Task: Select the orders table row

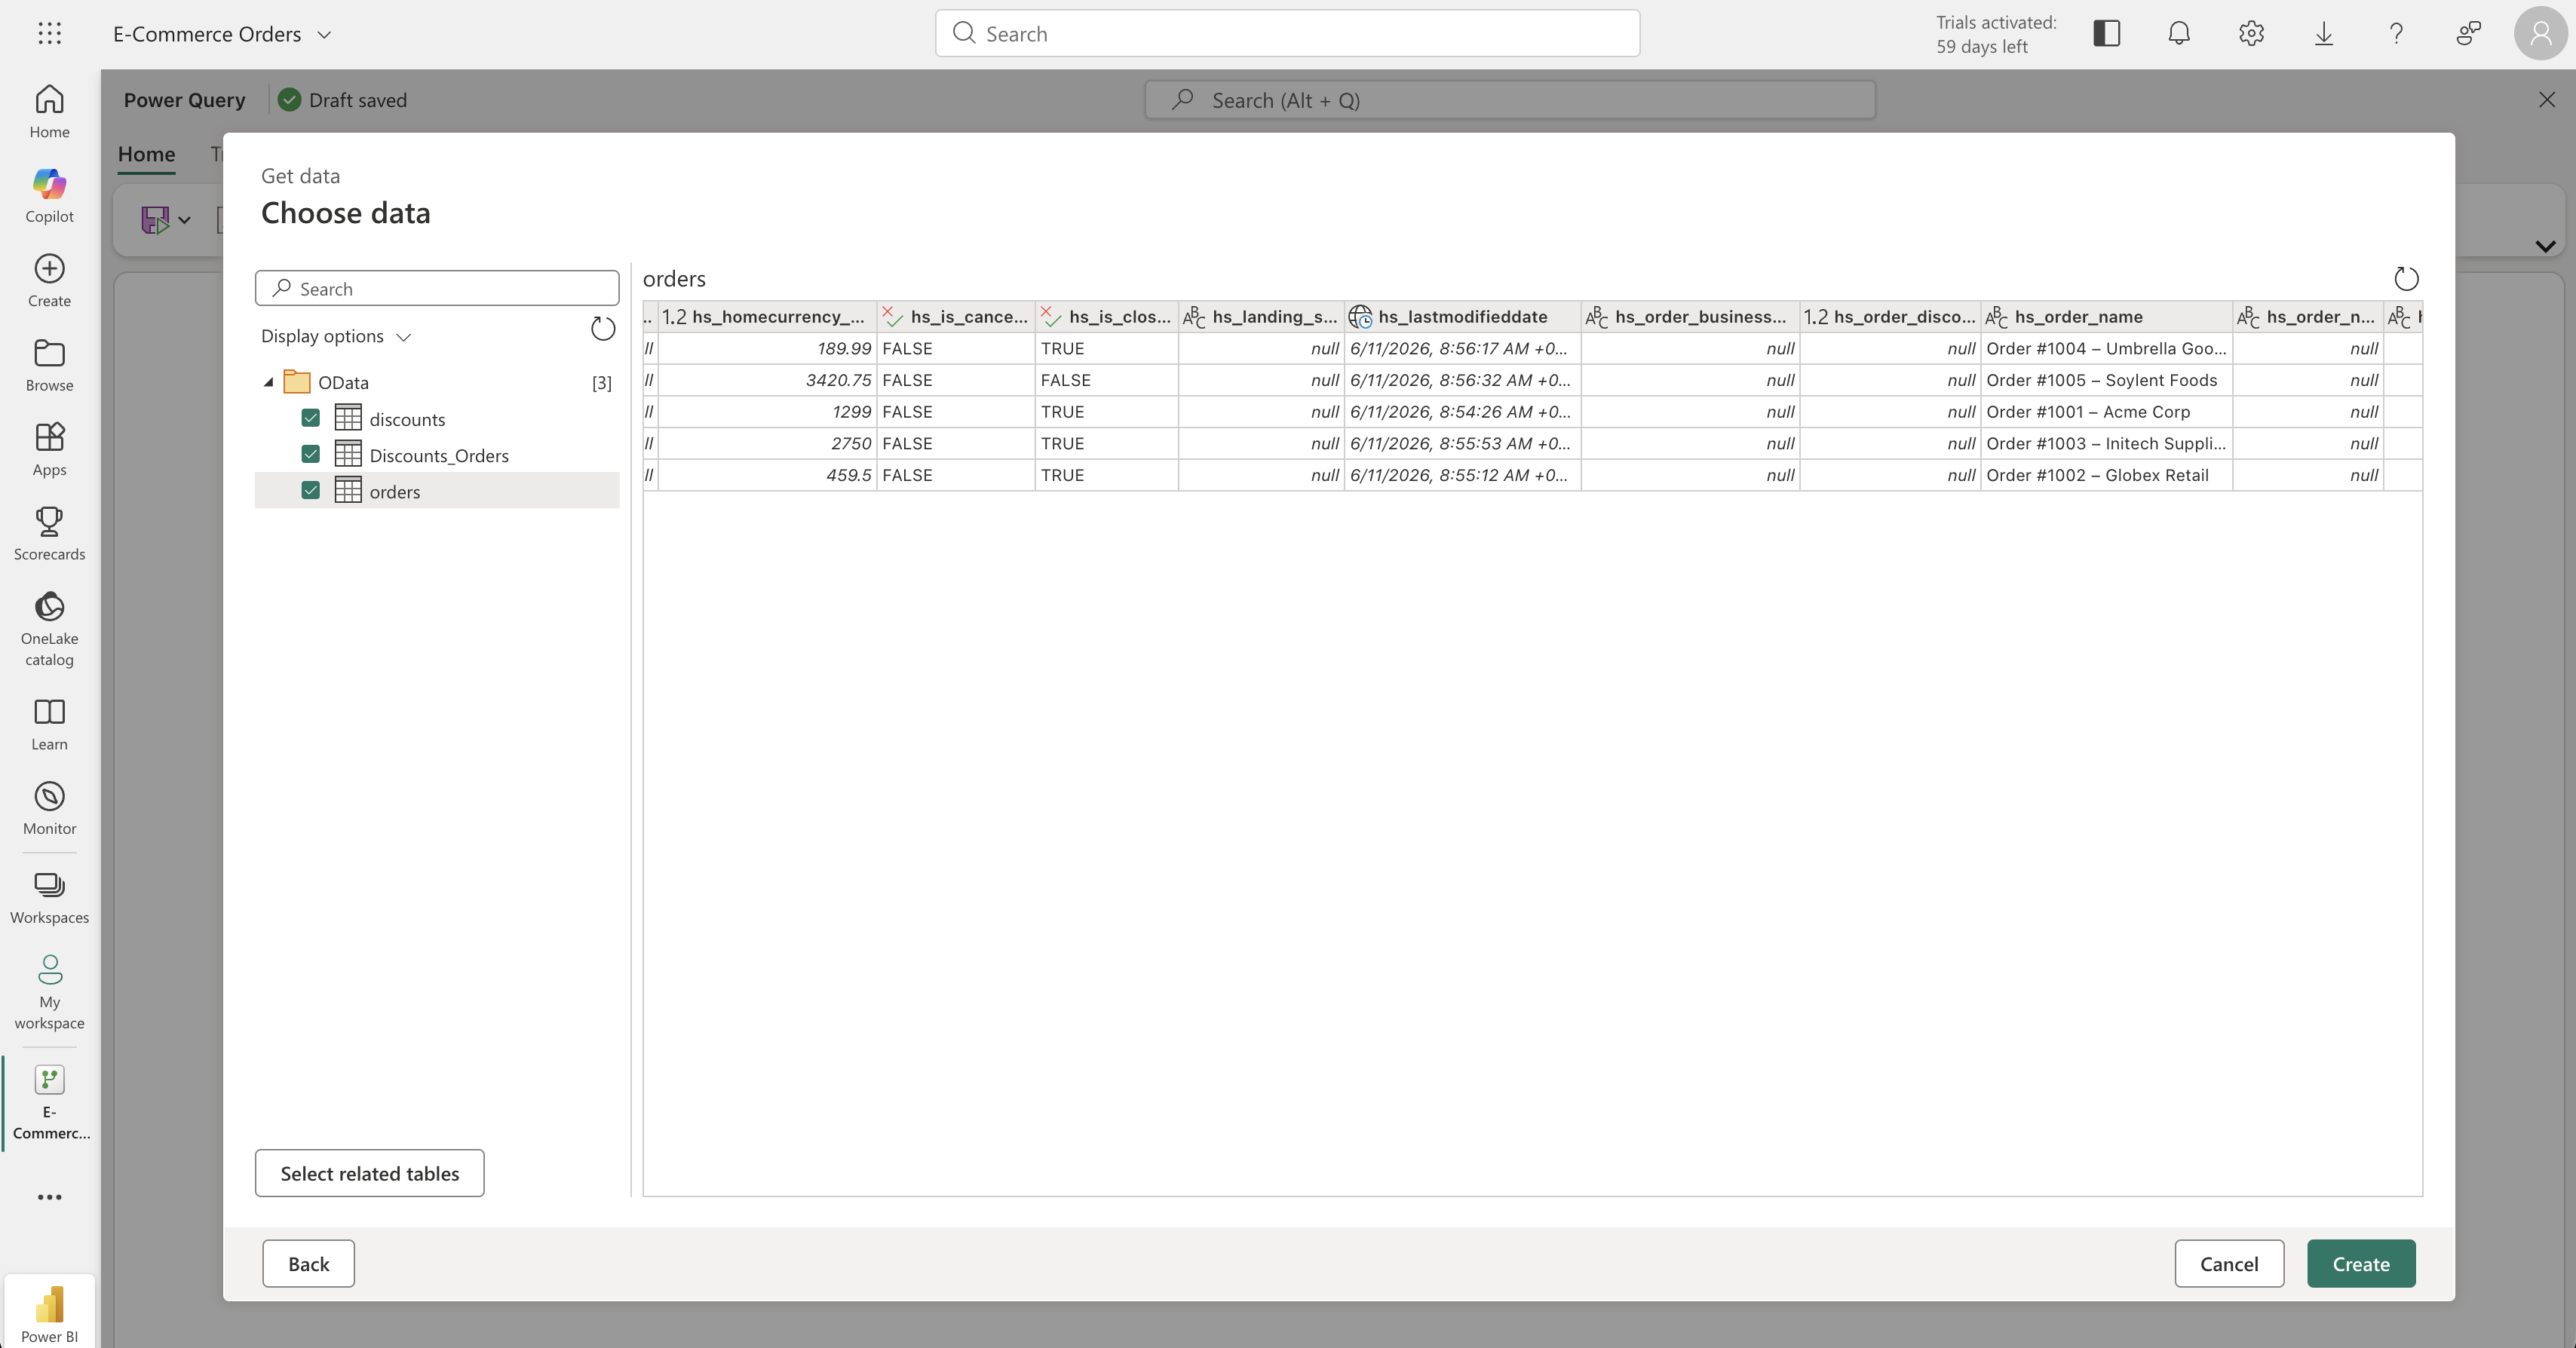Action: pyautogui.click(x=437, y=490)
